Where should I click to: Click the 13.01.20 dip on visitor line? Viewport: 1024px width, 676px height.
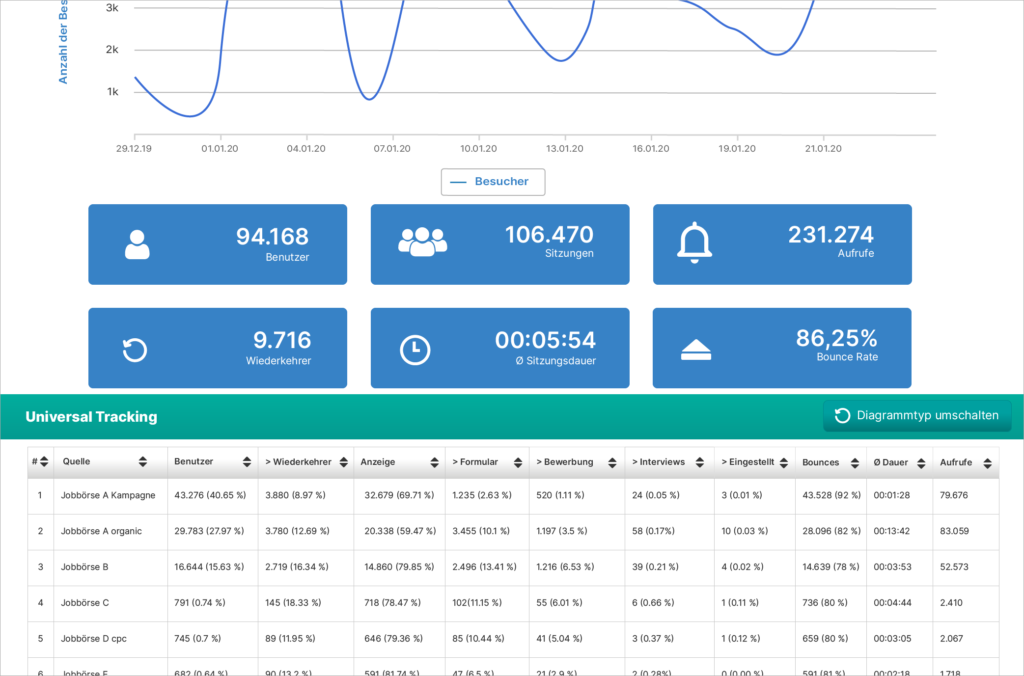(x=561, y=61)
